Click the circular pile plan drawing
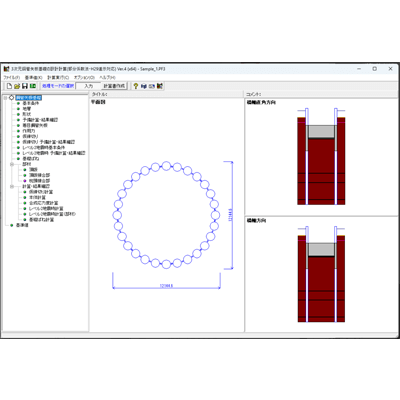400x400 pixels. (166, 215)
